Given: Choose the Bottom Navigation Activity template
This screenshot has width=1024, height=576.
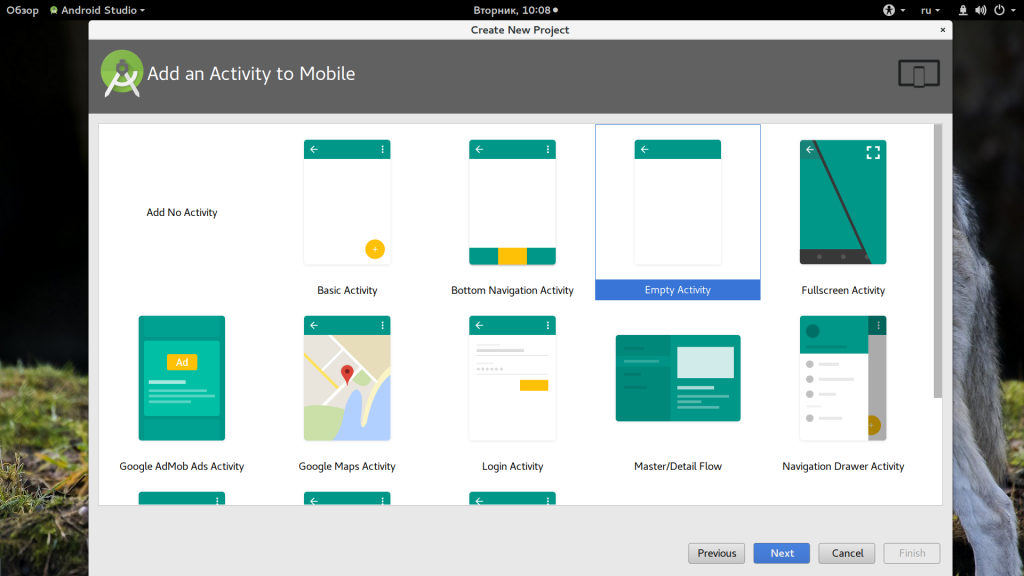Looking at the screenshot, I should 512,203.
